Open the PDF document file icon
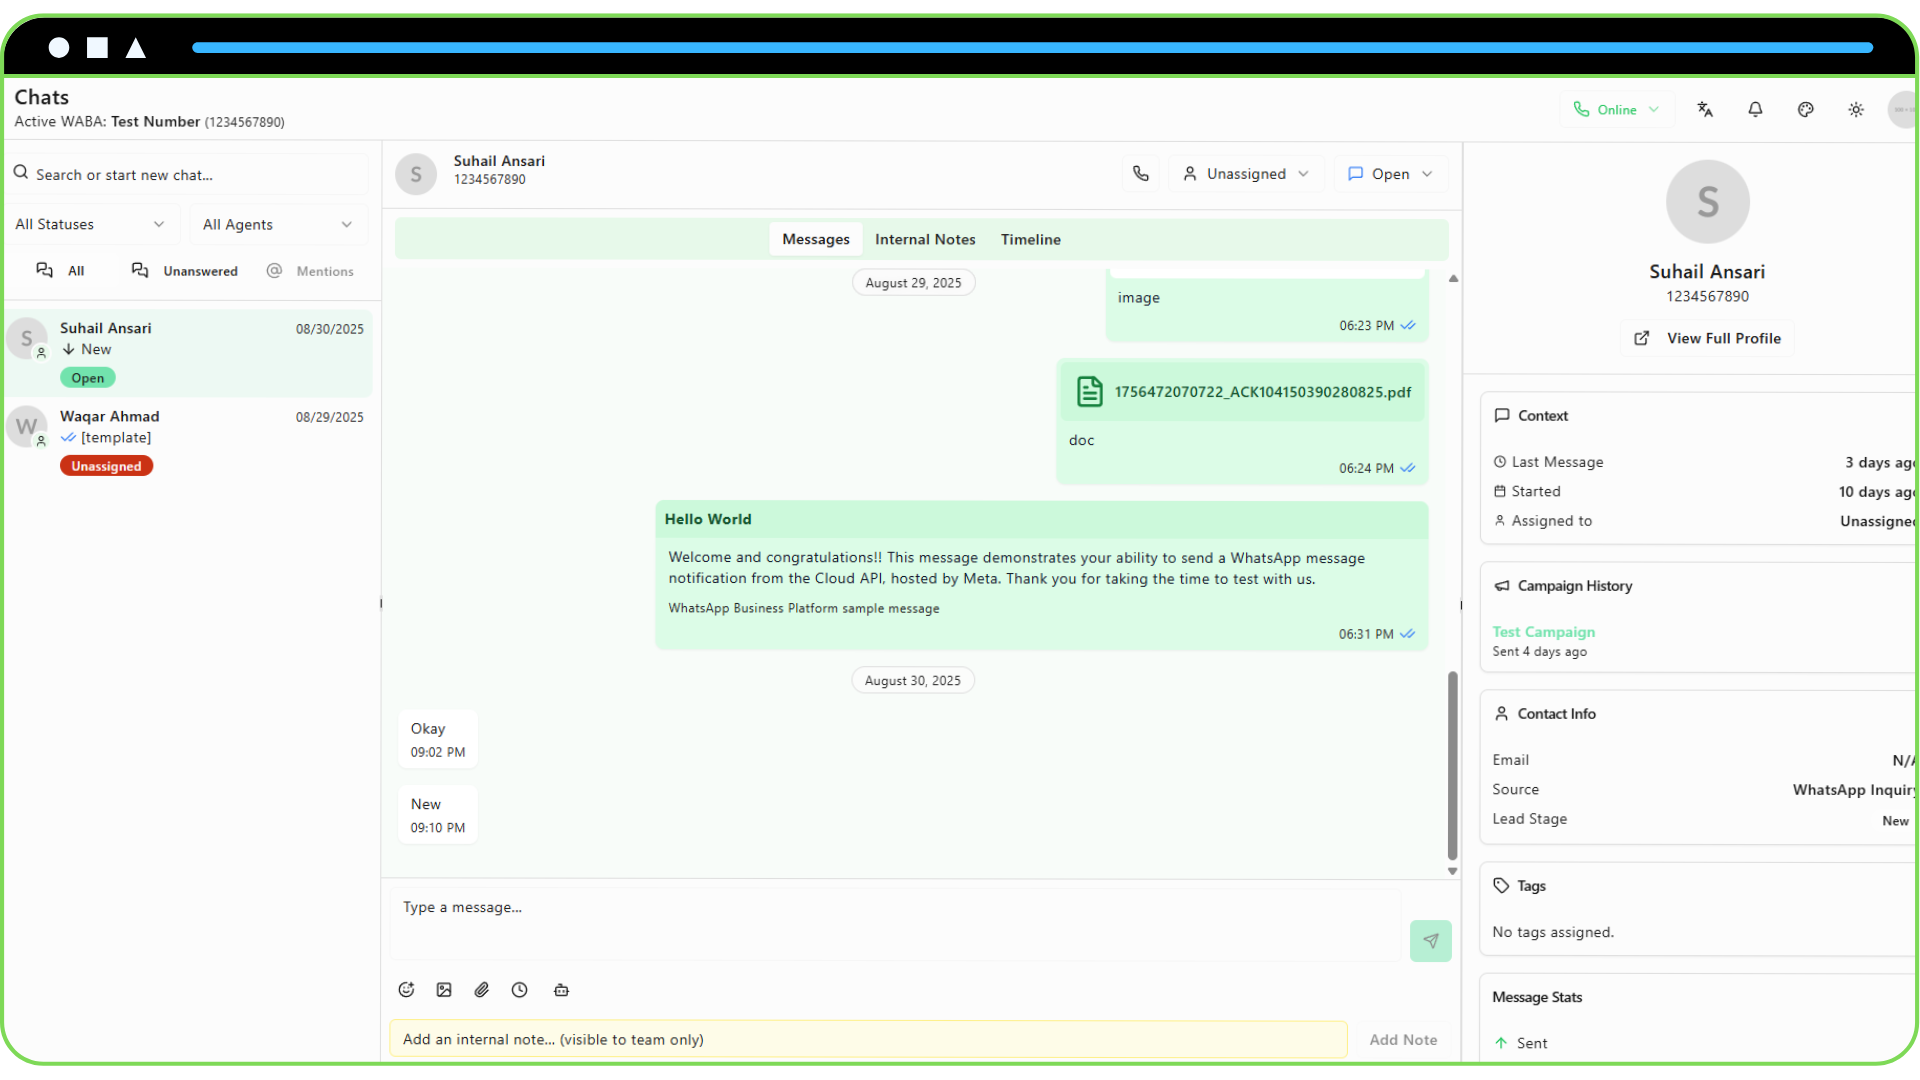Screen dimensions: 1920x1080 pos(1090,392)
